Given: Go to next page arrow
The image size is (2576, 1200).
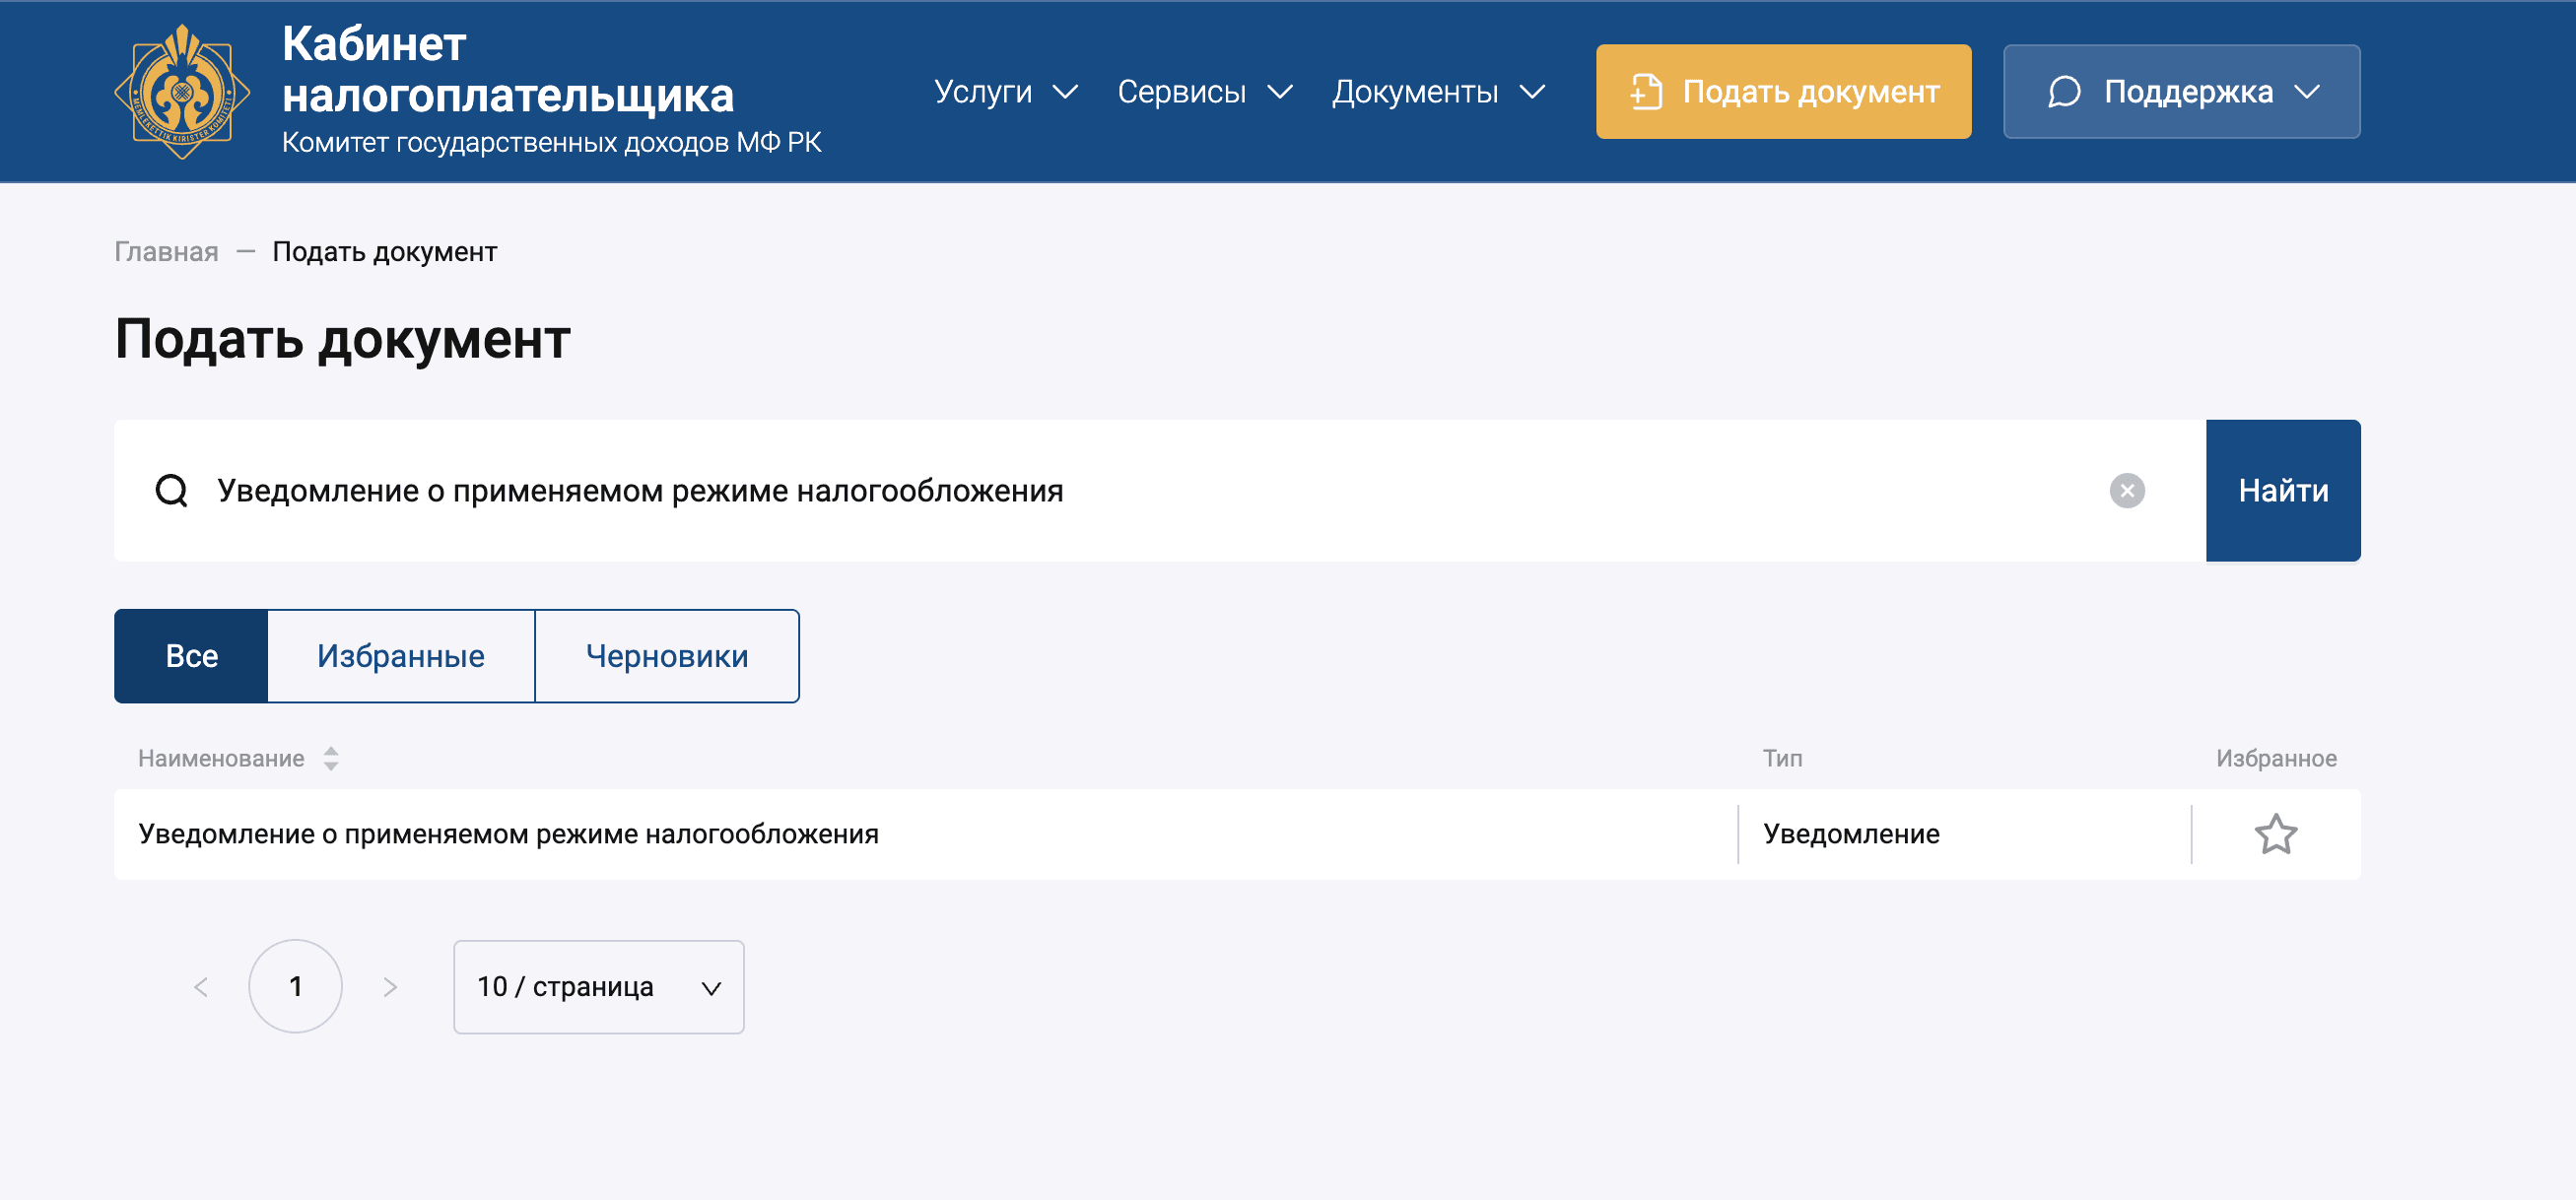Looking at the screenshot, I should pyautogui.click(x=390, y=988).
